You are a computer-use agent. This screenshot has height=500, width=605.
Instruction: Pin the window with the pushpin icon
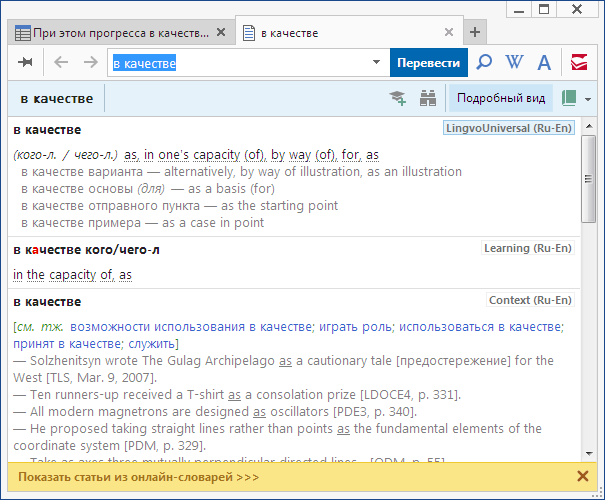tap(25, 63)
